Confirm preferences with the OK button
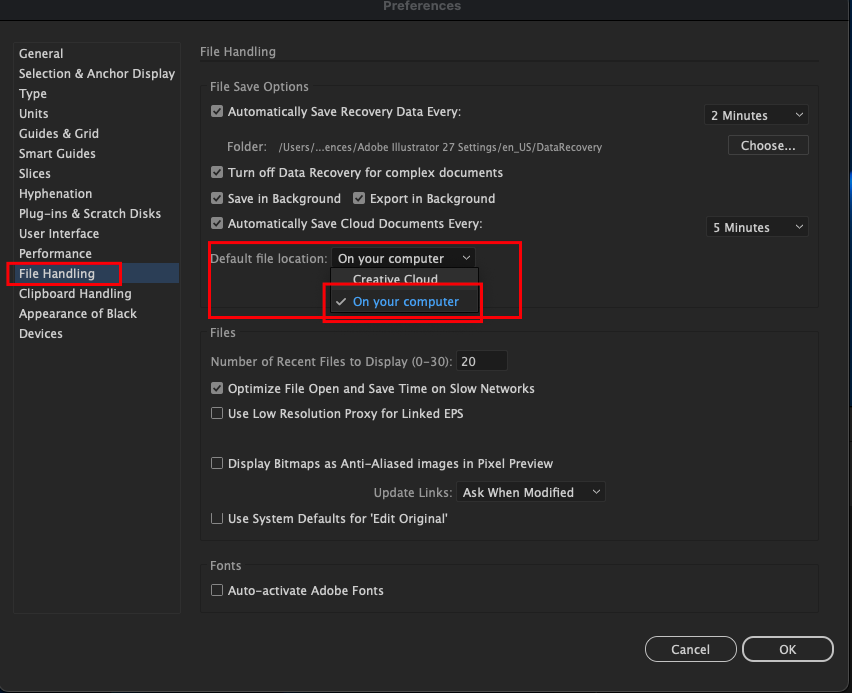The height and width of the screenshot is (693, 852). click(787, 649)
